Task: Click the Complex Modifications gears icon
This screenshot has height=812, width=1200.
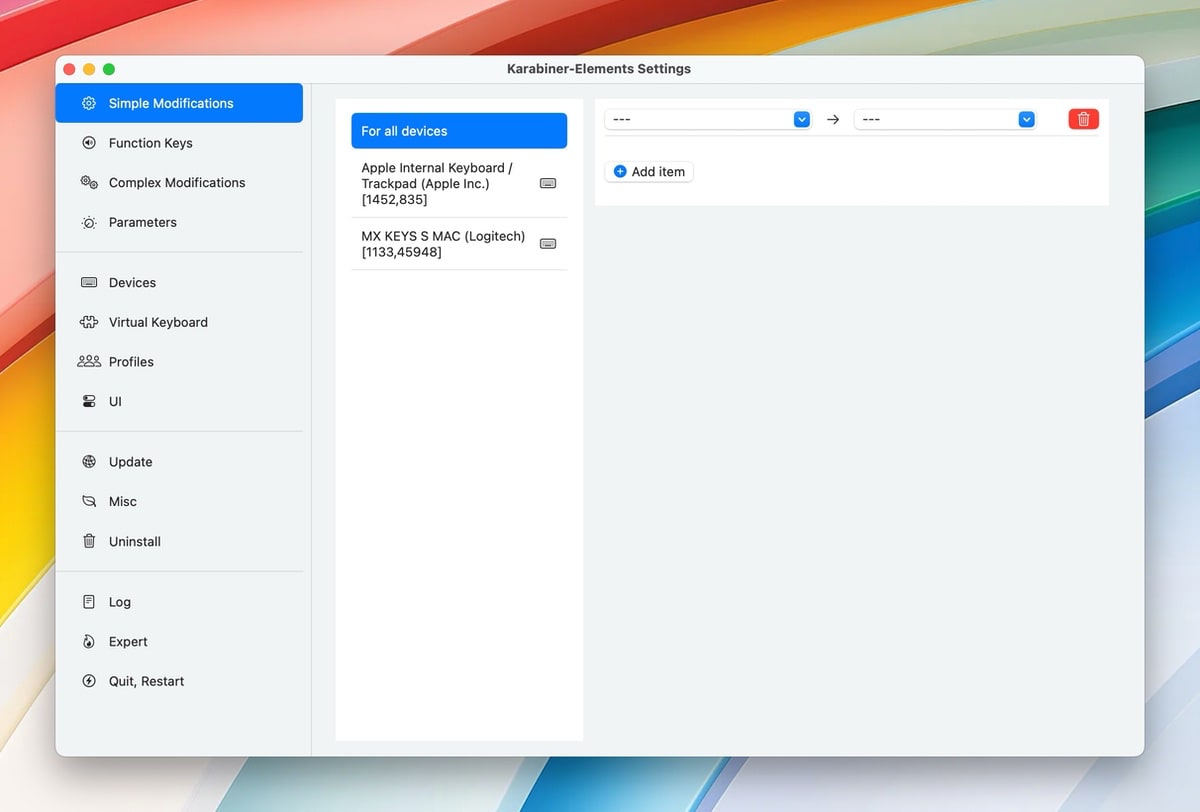Action: click(x=89, y=183)
